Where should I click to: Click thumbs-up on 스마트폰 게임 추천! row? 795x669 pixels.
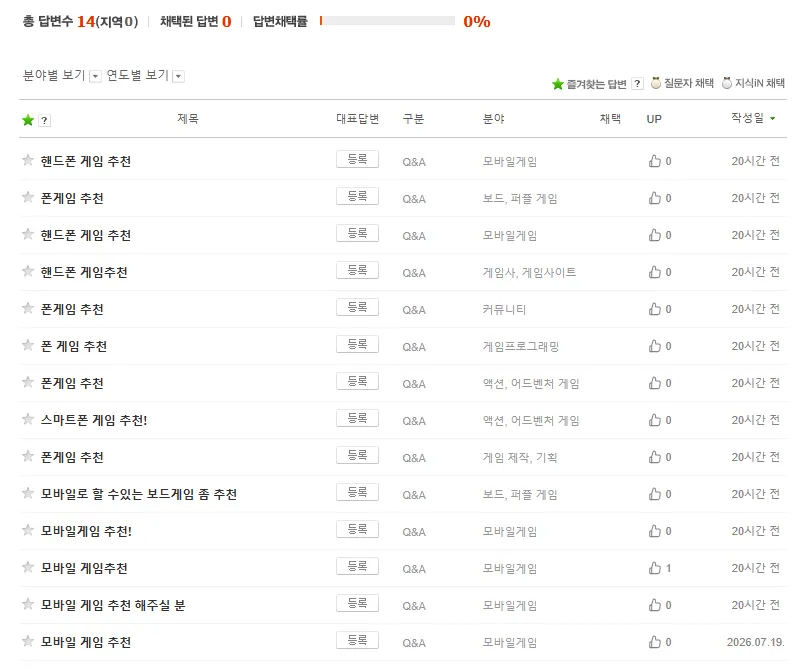[655, 420]
